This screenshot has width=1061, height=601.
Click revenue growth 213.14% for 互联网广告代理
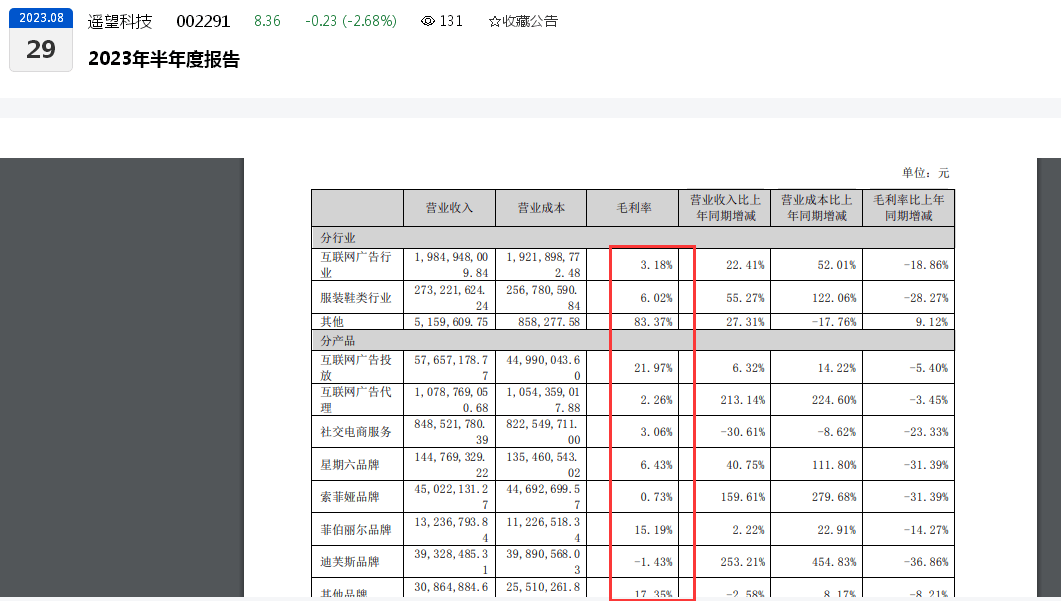[742, 400]
